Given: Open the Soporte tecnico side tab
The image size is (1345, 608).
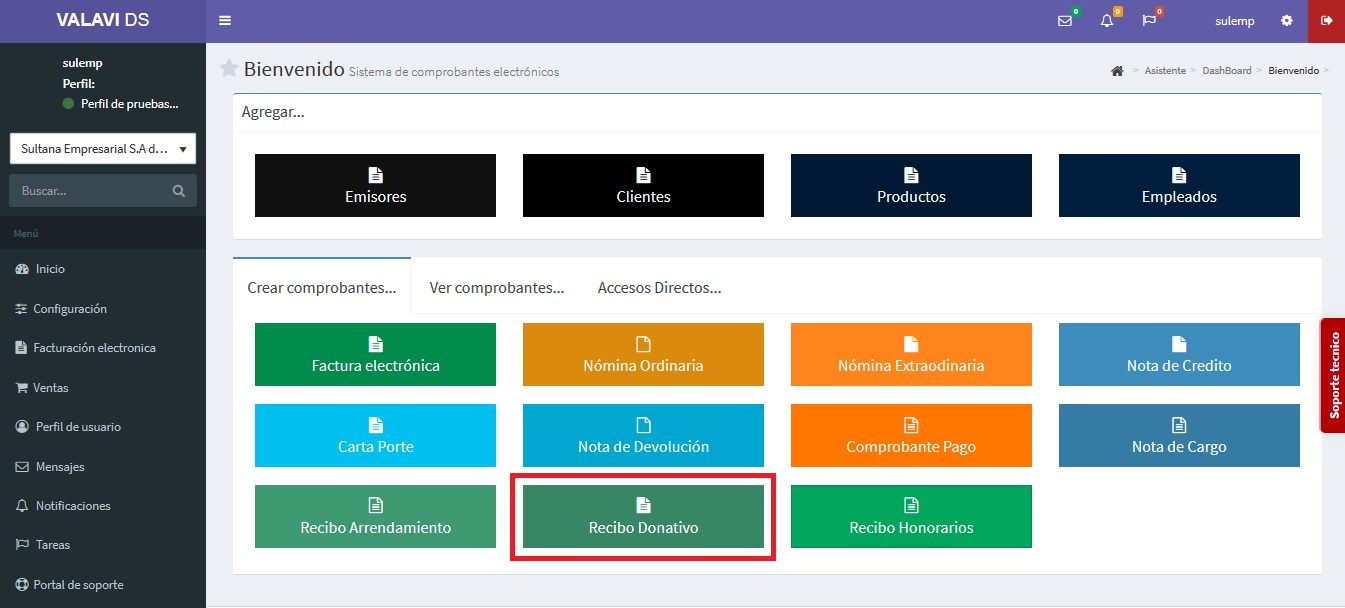Looking at the screenshot, I should pyautogui.click(x=1333, y=375).
